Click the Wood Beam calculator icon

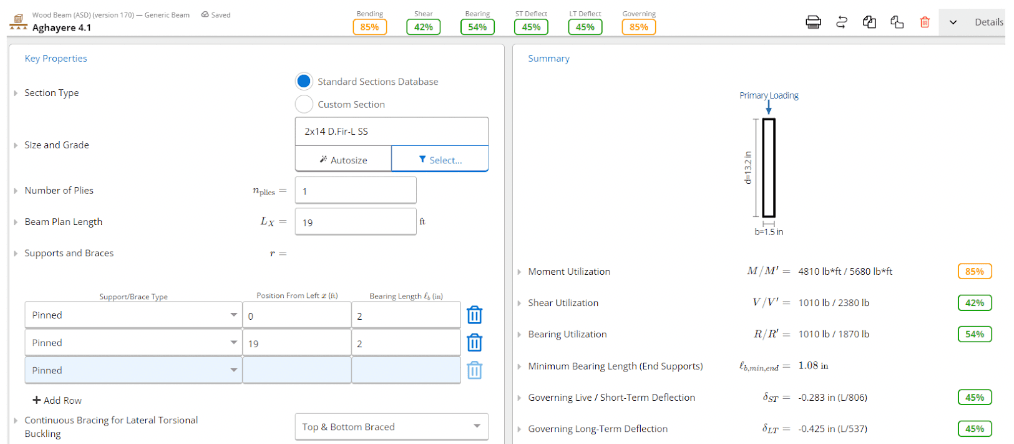(x=17, y=23)
